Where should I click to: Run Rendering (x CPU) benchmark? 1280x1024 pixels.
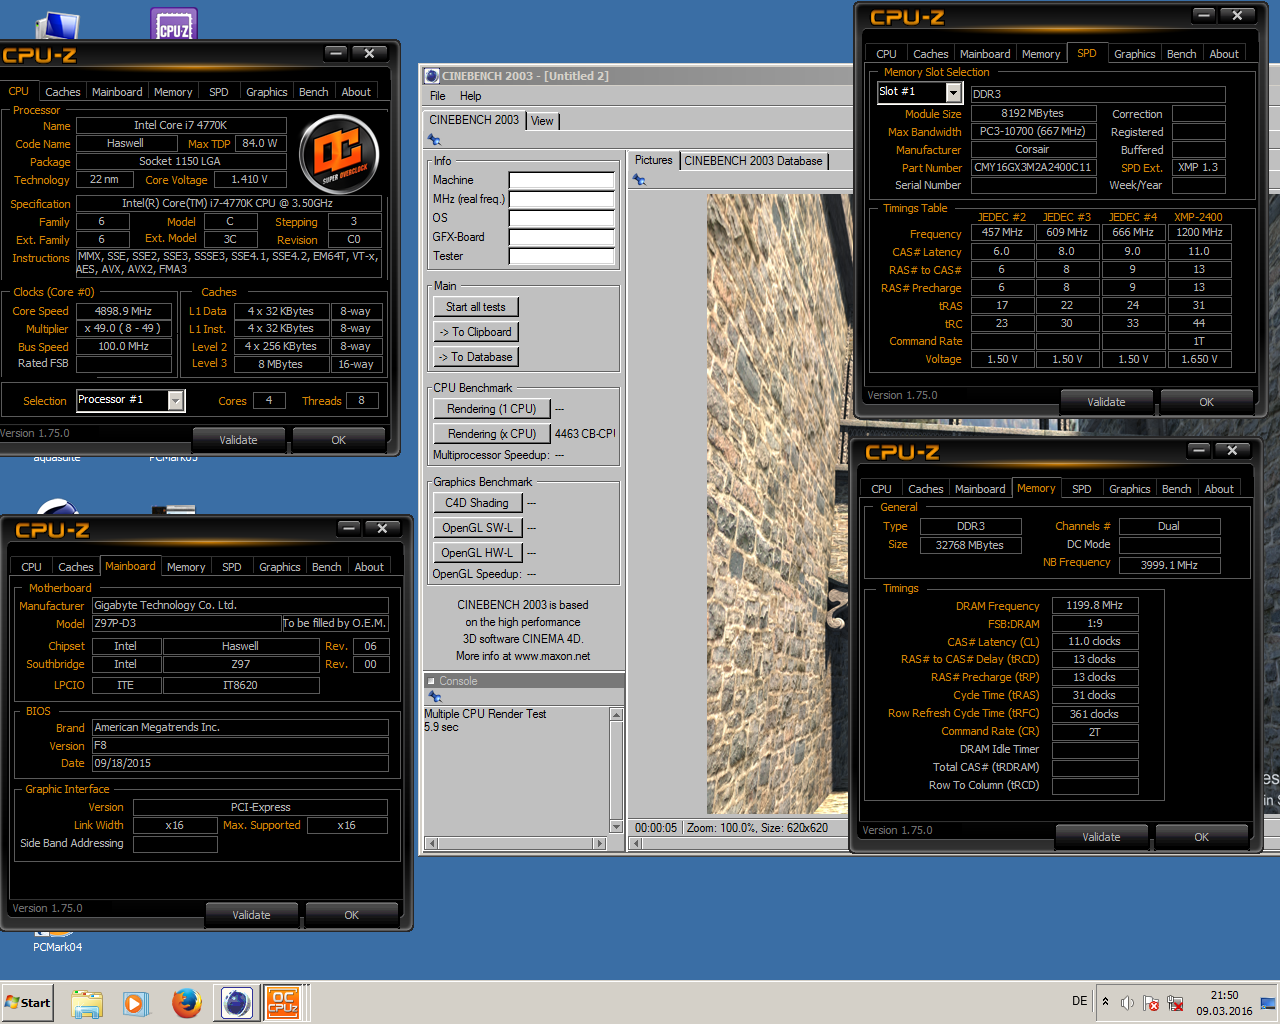(x=491, y=434)
